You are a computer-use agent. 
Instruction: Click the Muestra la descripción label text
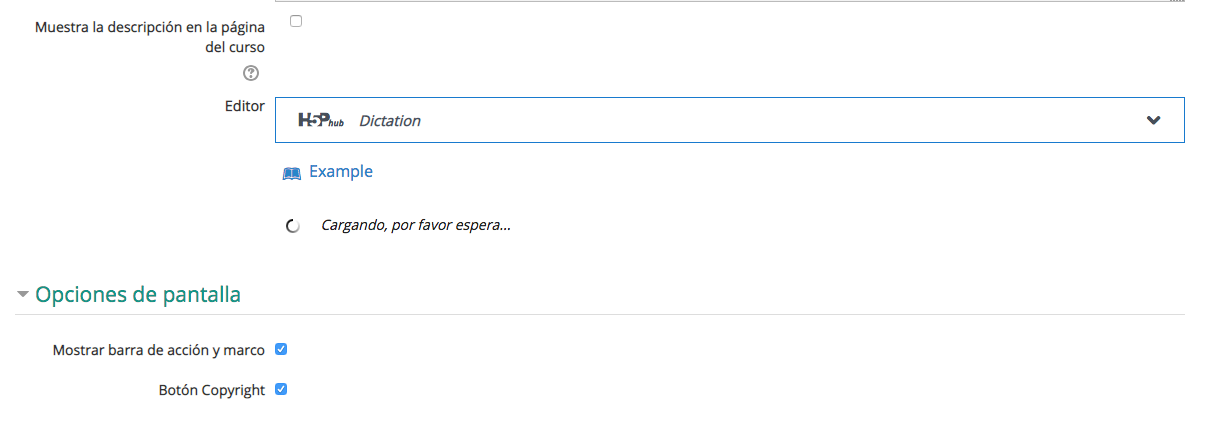click(x=150, y=37)
